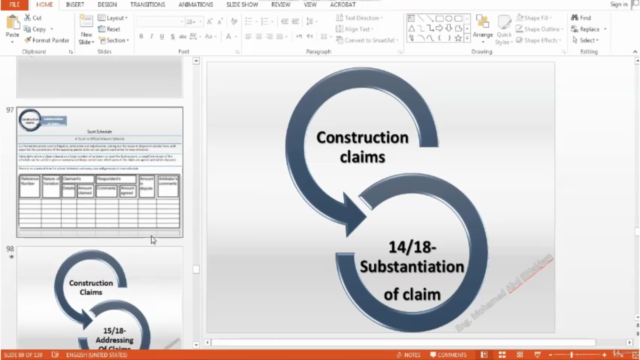Click the Sign in link
This screenshot has height=360, width=640.
[619, 4]
